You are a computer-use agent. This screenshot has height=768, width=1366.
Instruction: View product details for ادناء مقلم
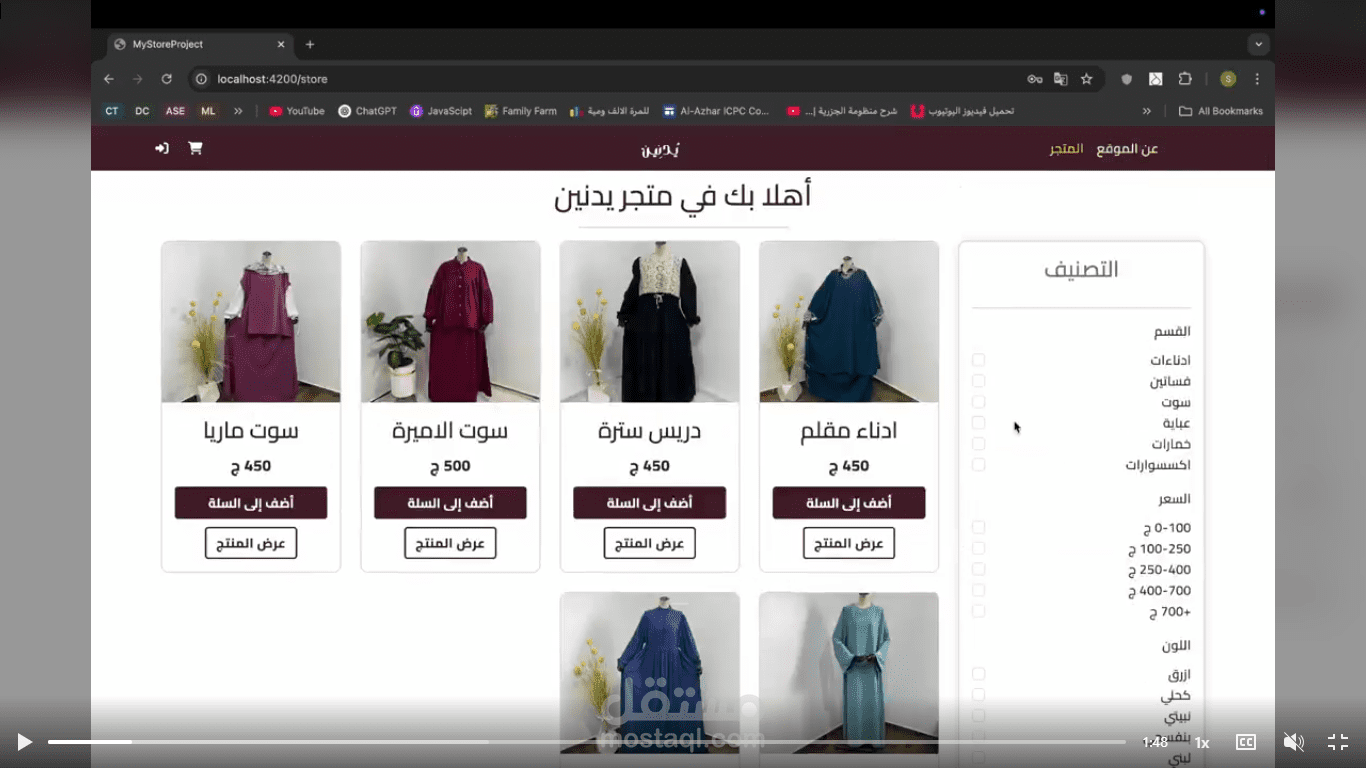coord(849,543)
